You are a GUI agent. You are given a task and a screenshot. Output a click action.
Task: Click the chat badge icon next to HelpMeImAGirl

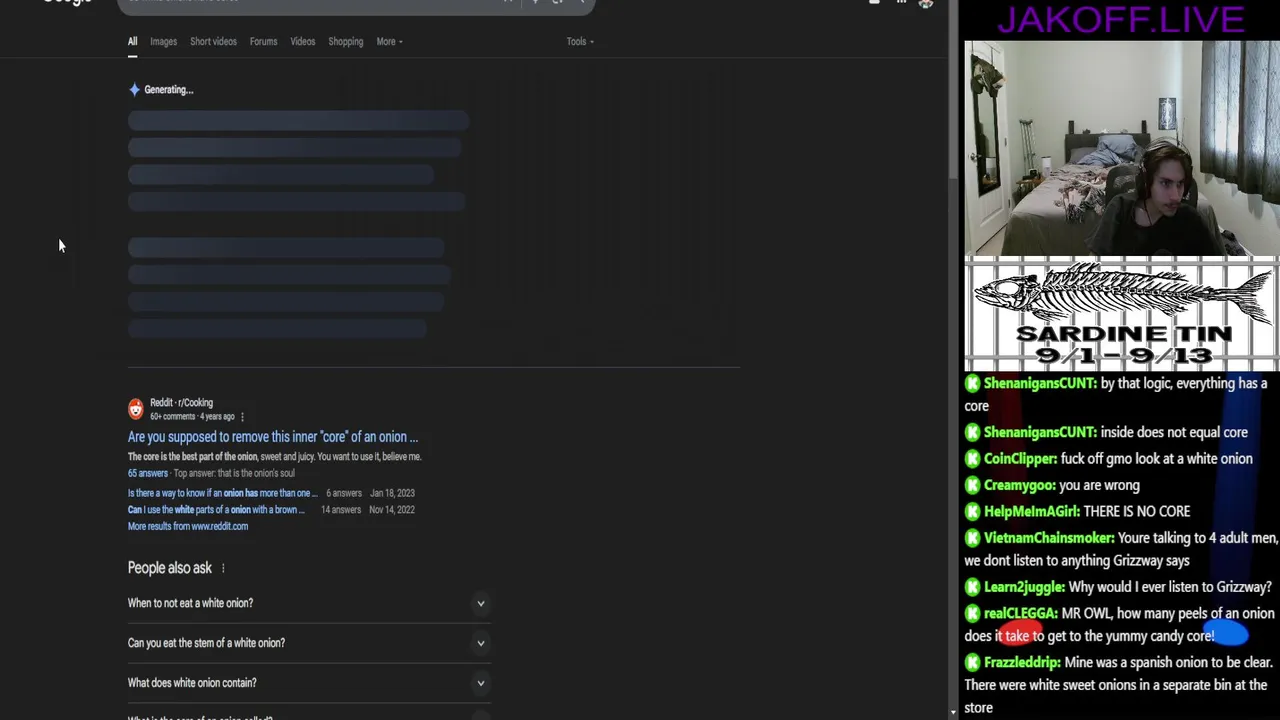click(972, 511)
